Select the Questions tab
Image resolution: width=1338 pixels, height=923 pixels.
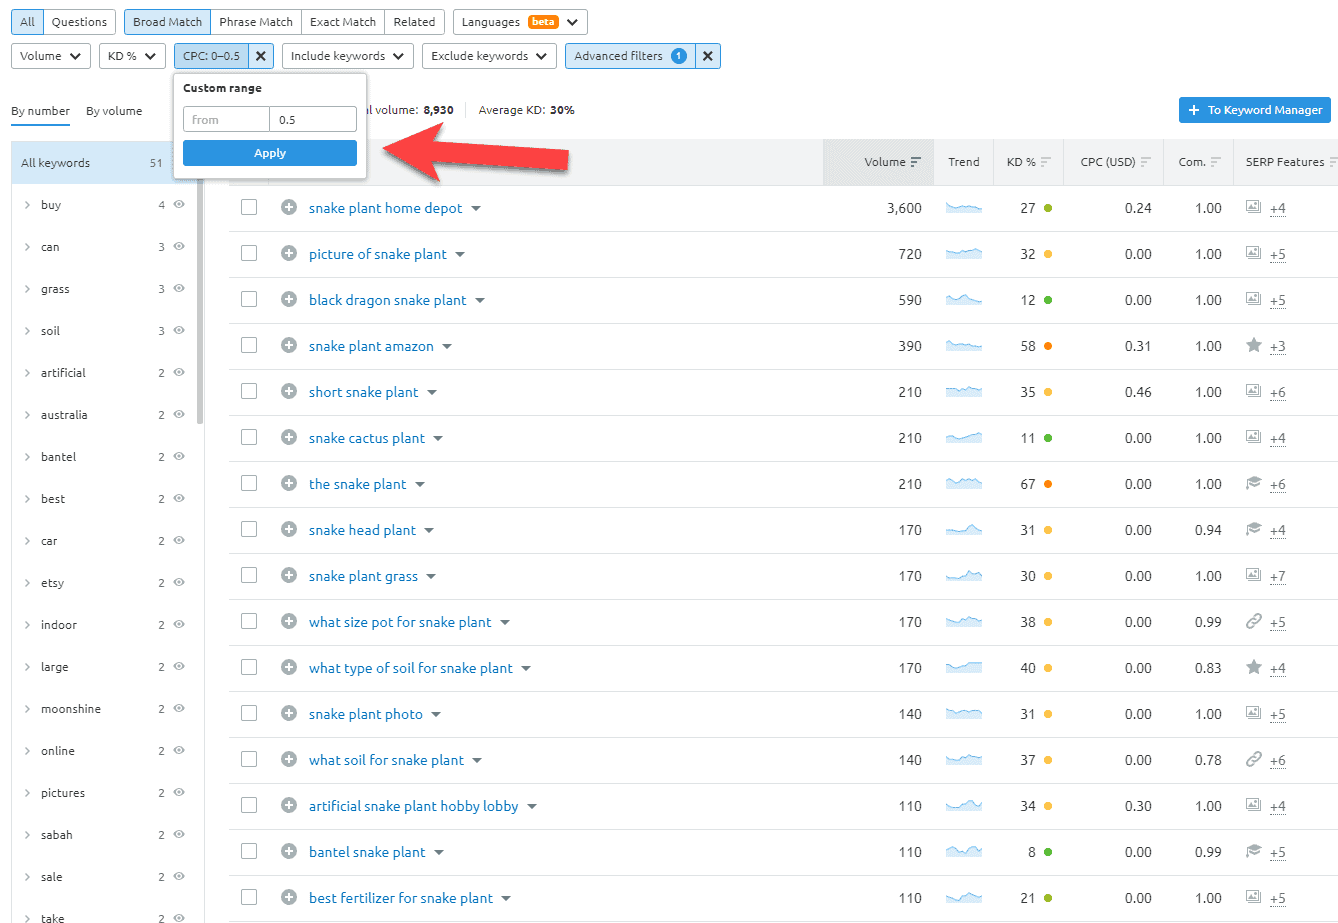coord(79,22)
